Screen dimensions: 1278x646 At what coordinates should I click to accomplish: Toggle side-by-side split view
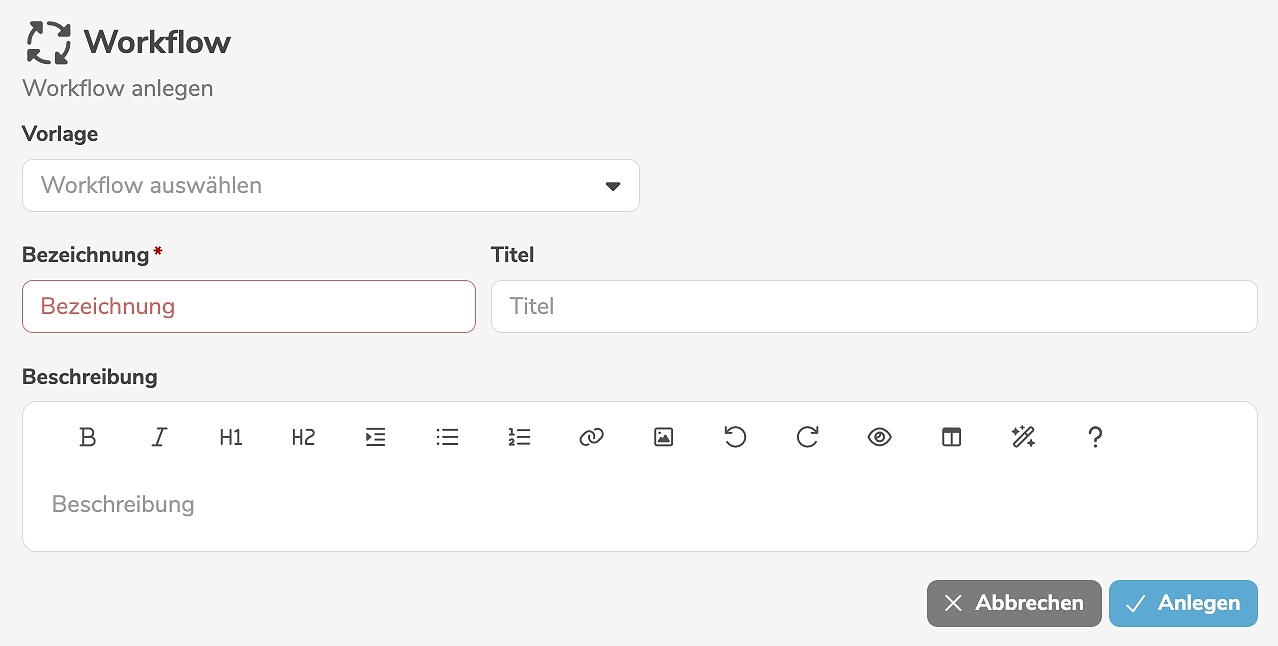[951, 437]
